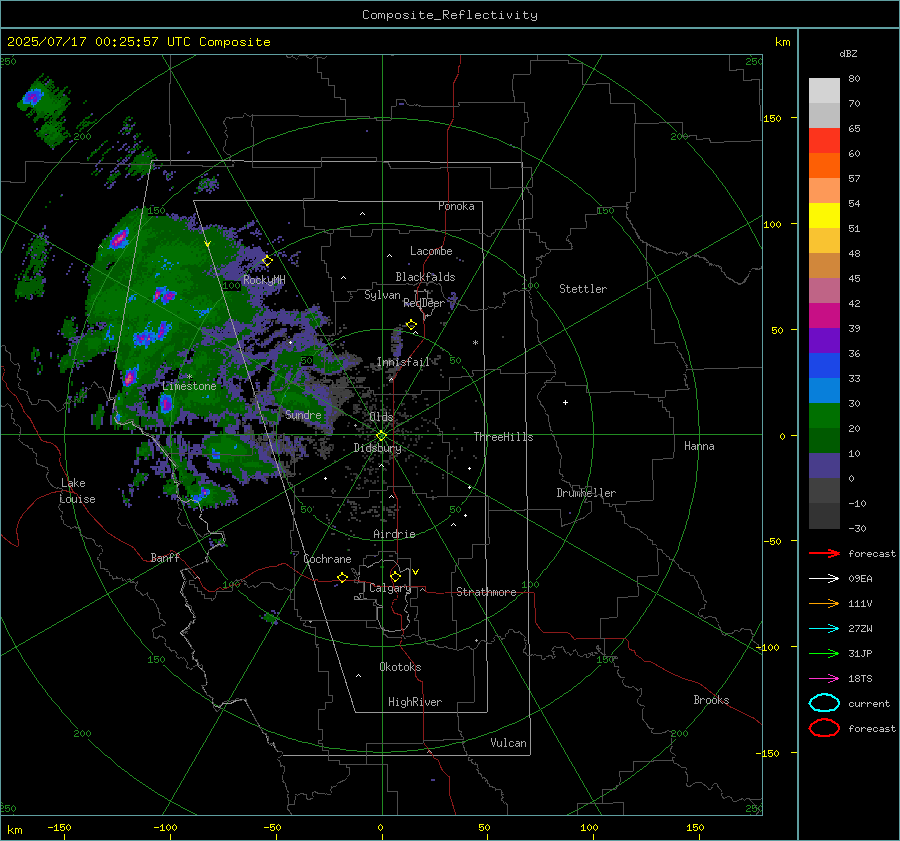Click the cyan 27ZW arrow icon

(824, 629)
